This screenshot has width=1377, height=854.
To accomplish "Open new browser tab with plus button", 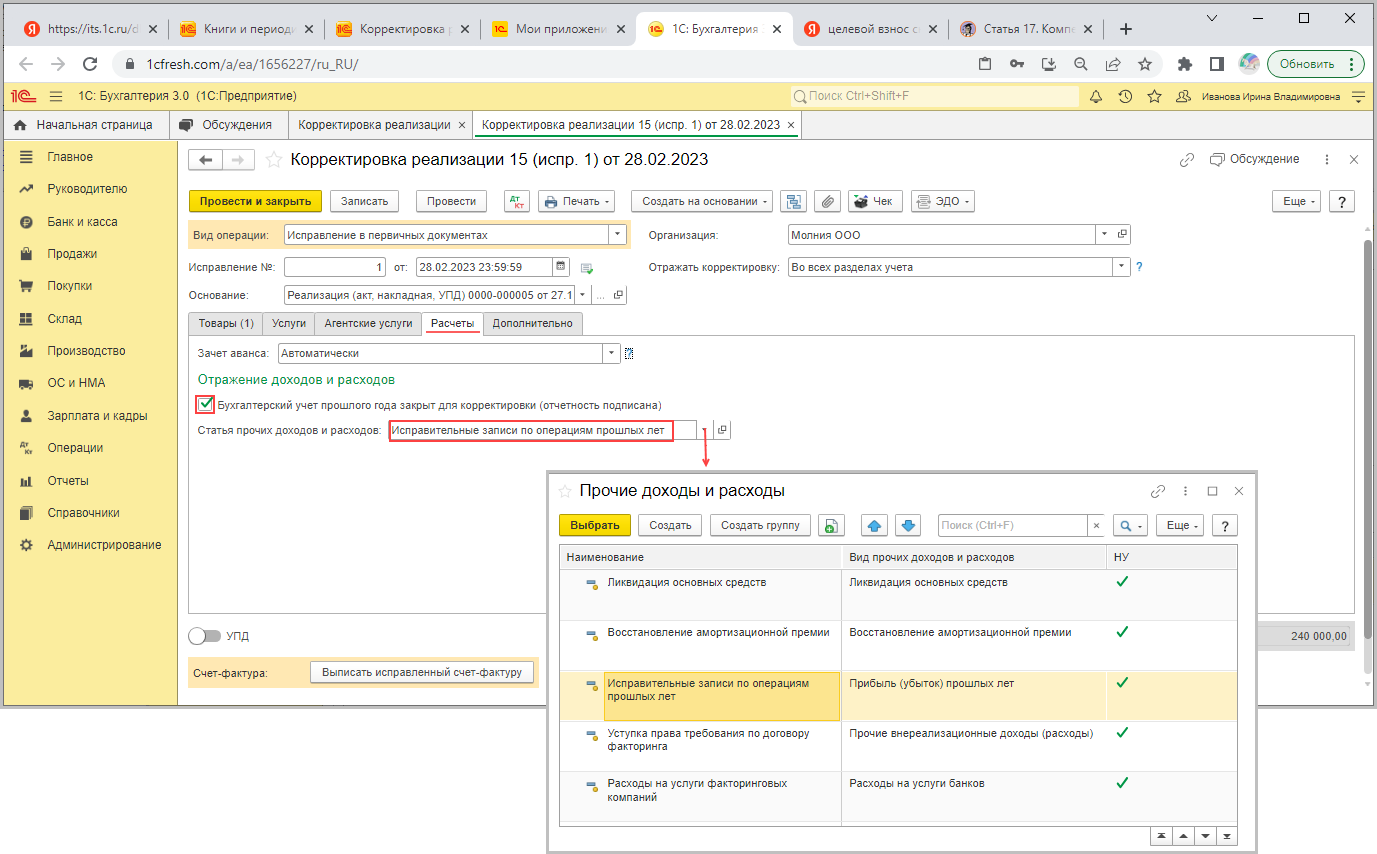I will (1126, 29).
